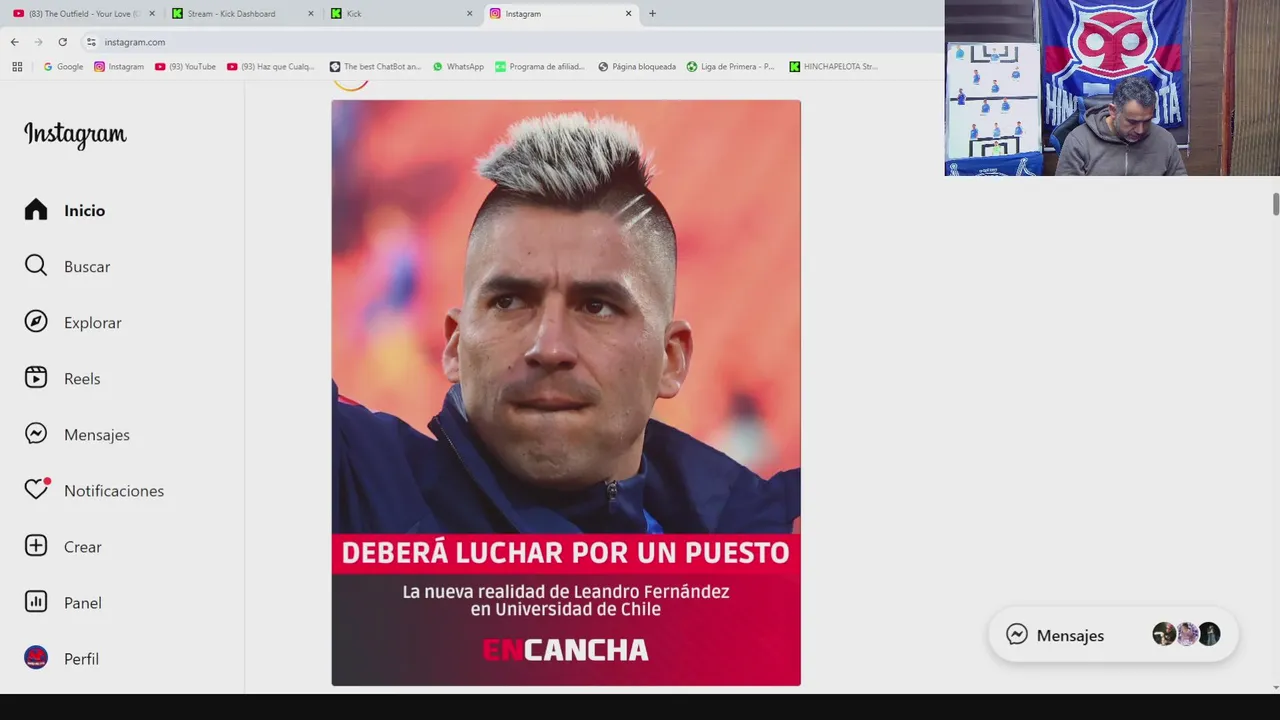Click the Instagram logo in the sidebar
Image resolution: width=1280 pixels, height=720 pixels.
pos(75,135)
